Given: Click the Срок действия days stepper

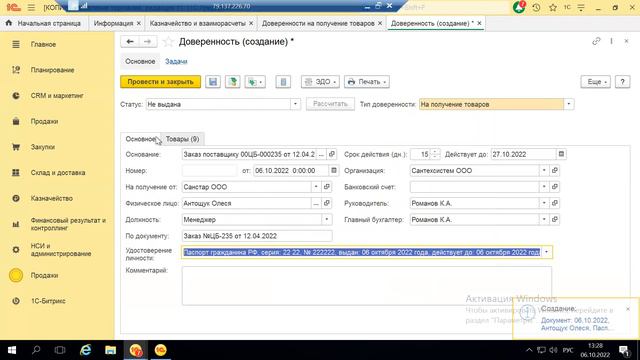Looking at the screenshot, I should click(436, 154).
